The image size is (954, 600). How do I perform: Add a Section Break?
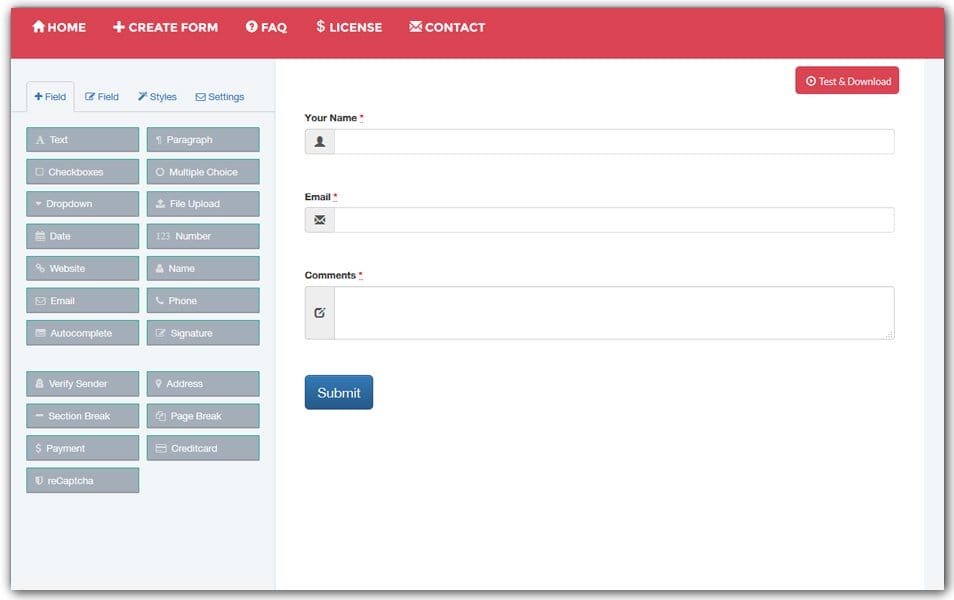click(82, 415)
